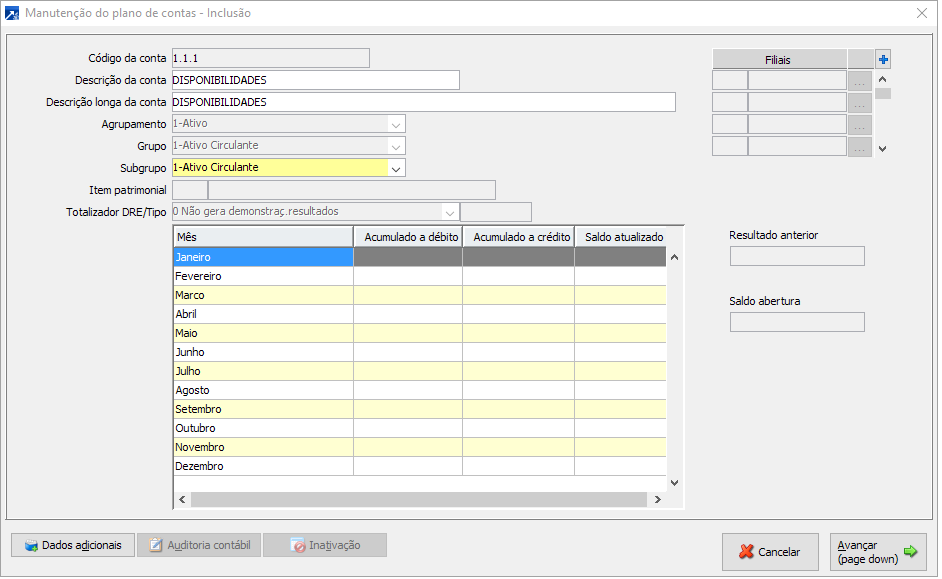Cancel the account inclusion

(770, 552)
